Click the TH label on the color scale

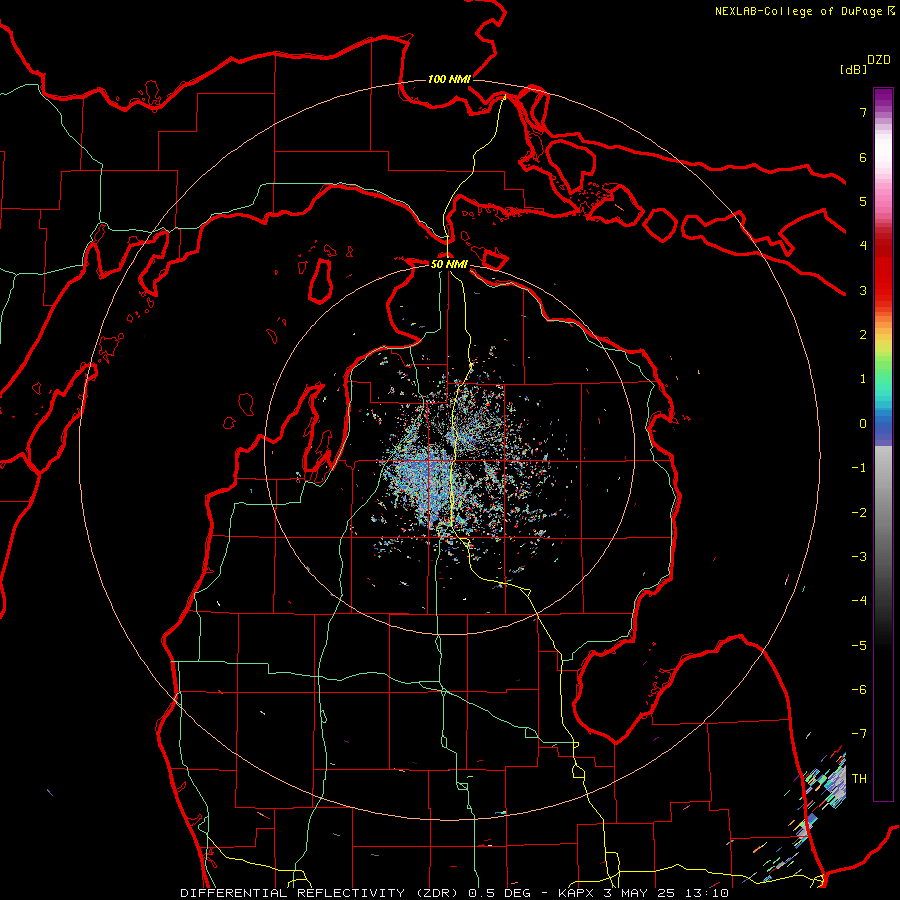pos(859,778)
